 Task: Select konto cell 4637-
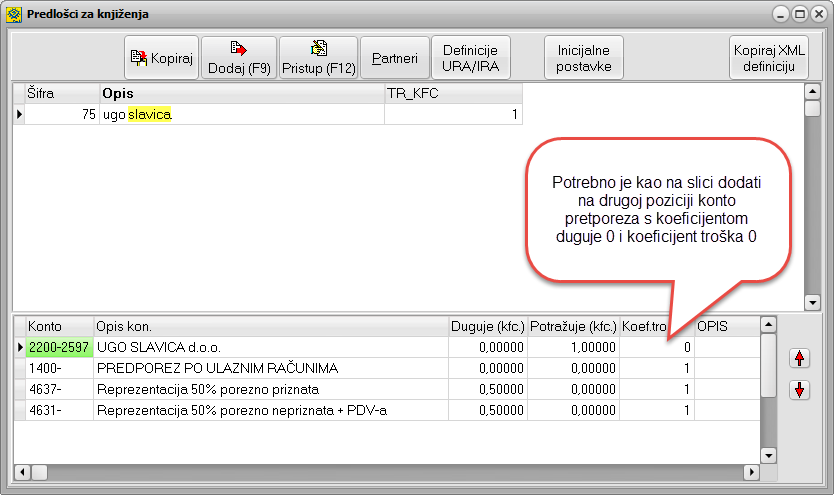pyautogui.click(x=59, y=389)
